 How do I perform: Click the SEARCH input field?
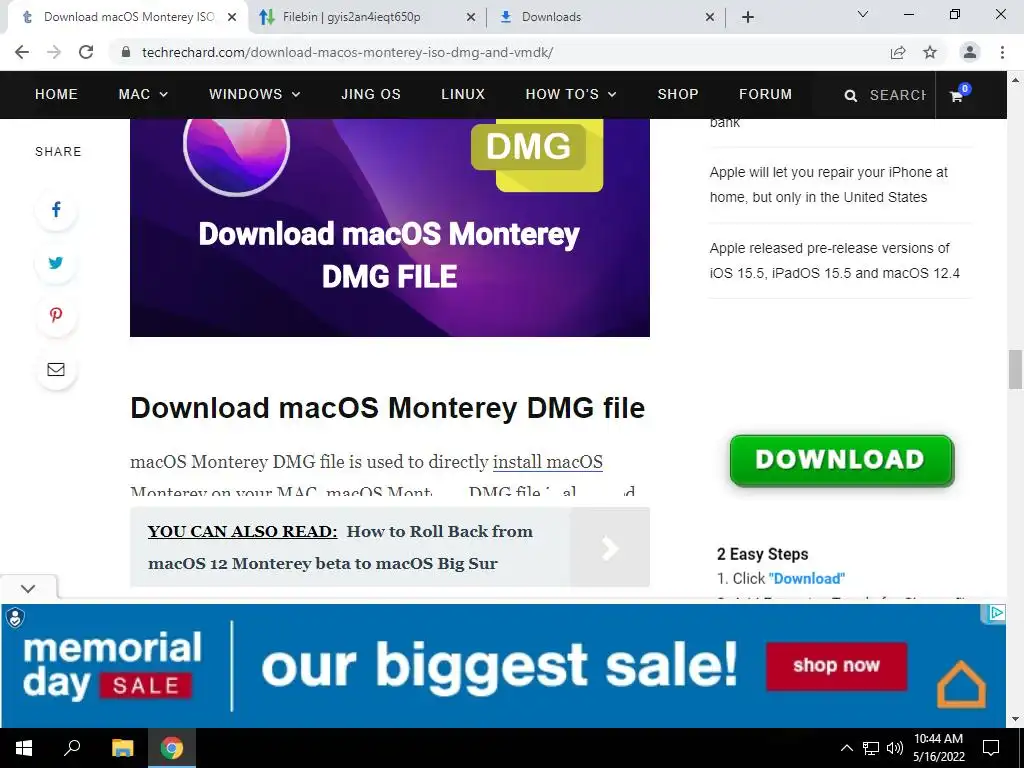click(x=898, y=95)
